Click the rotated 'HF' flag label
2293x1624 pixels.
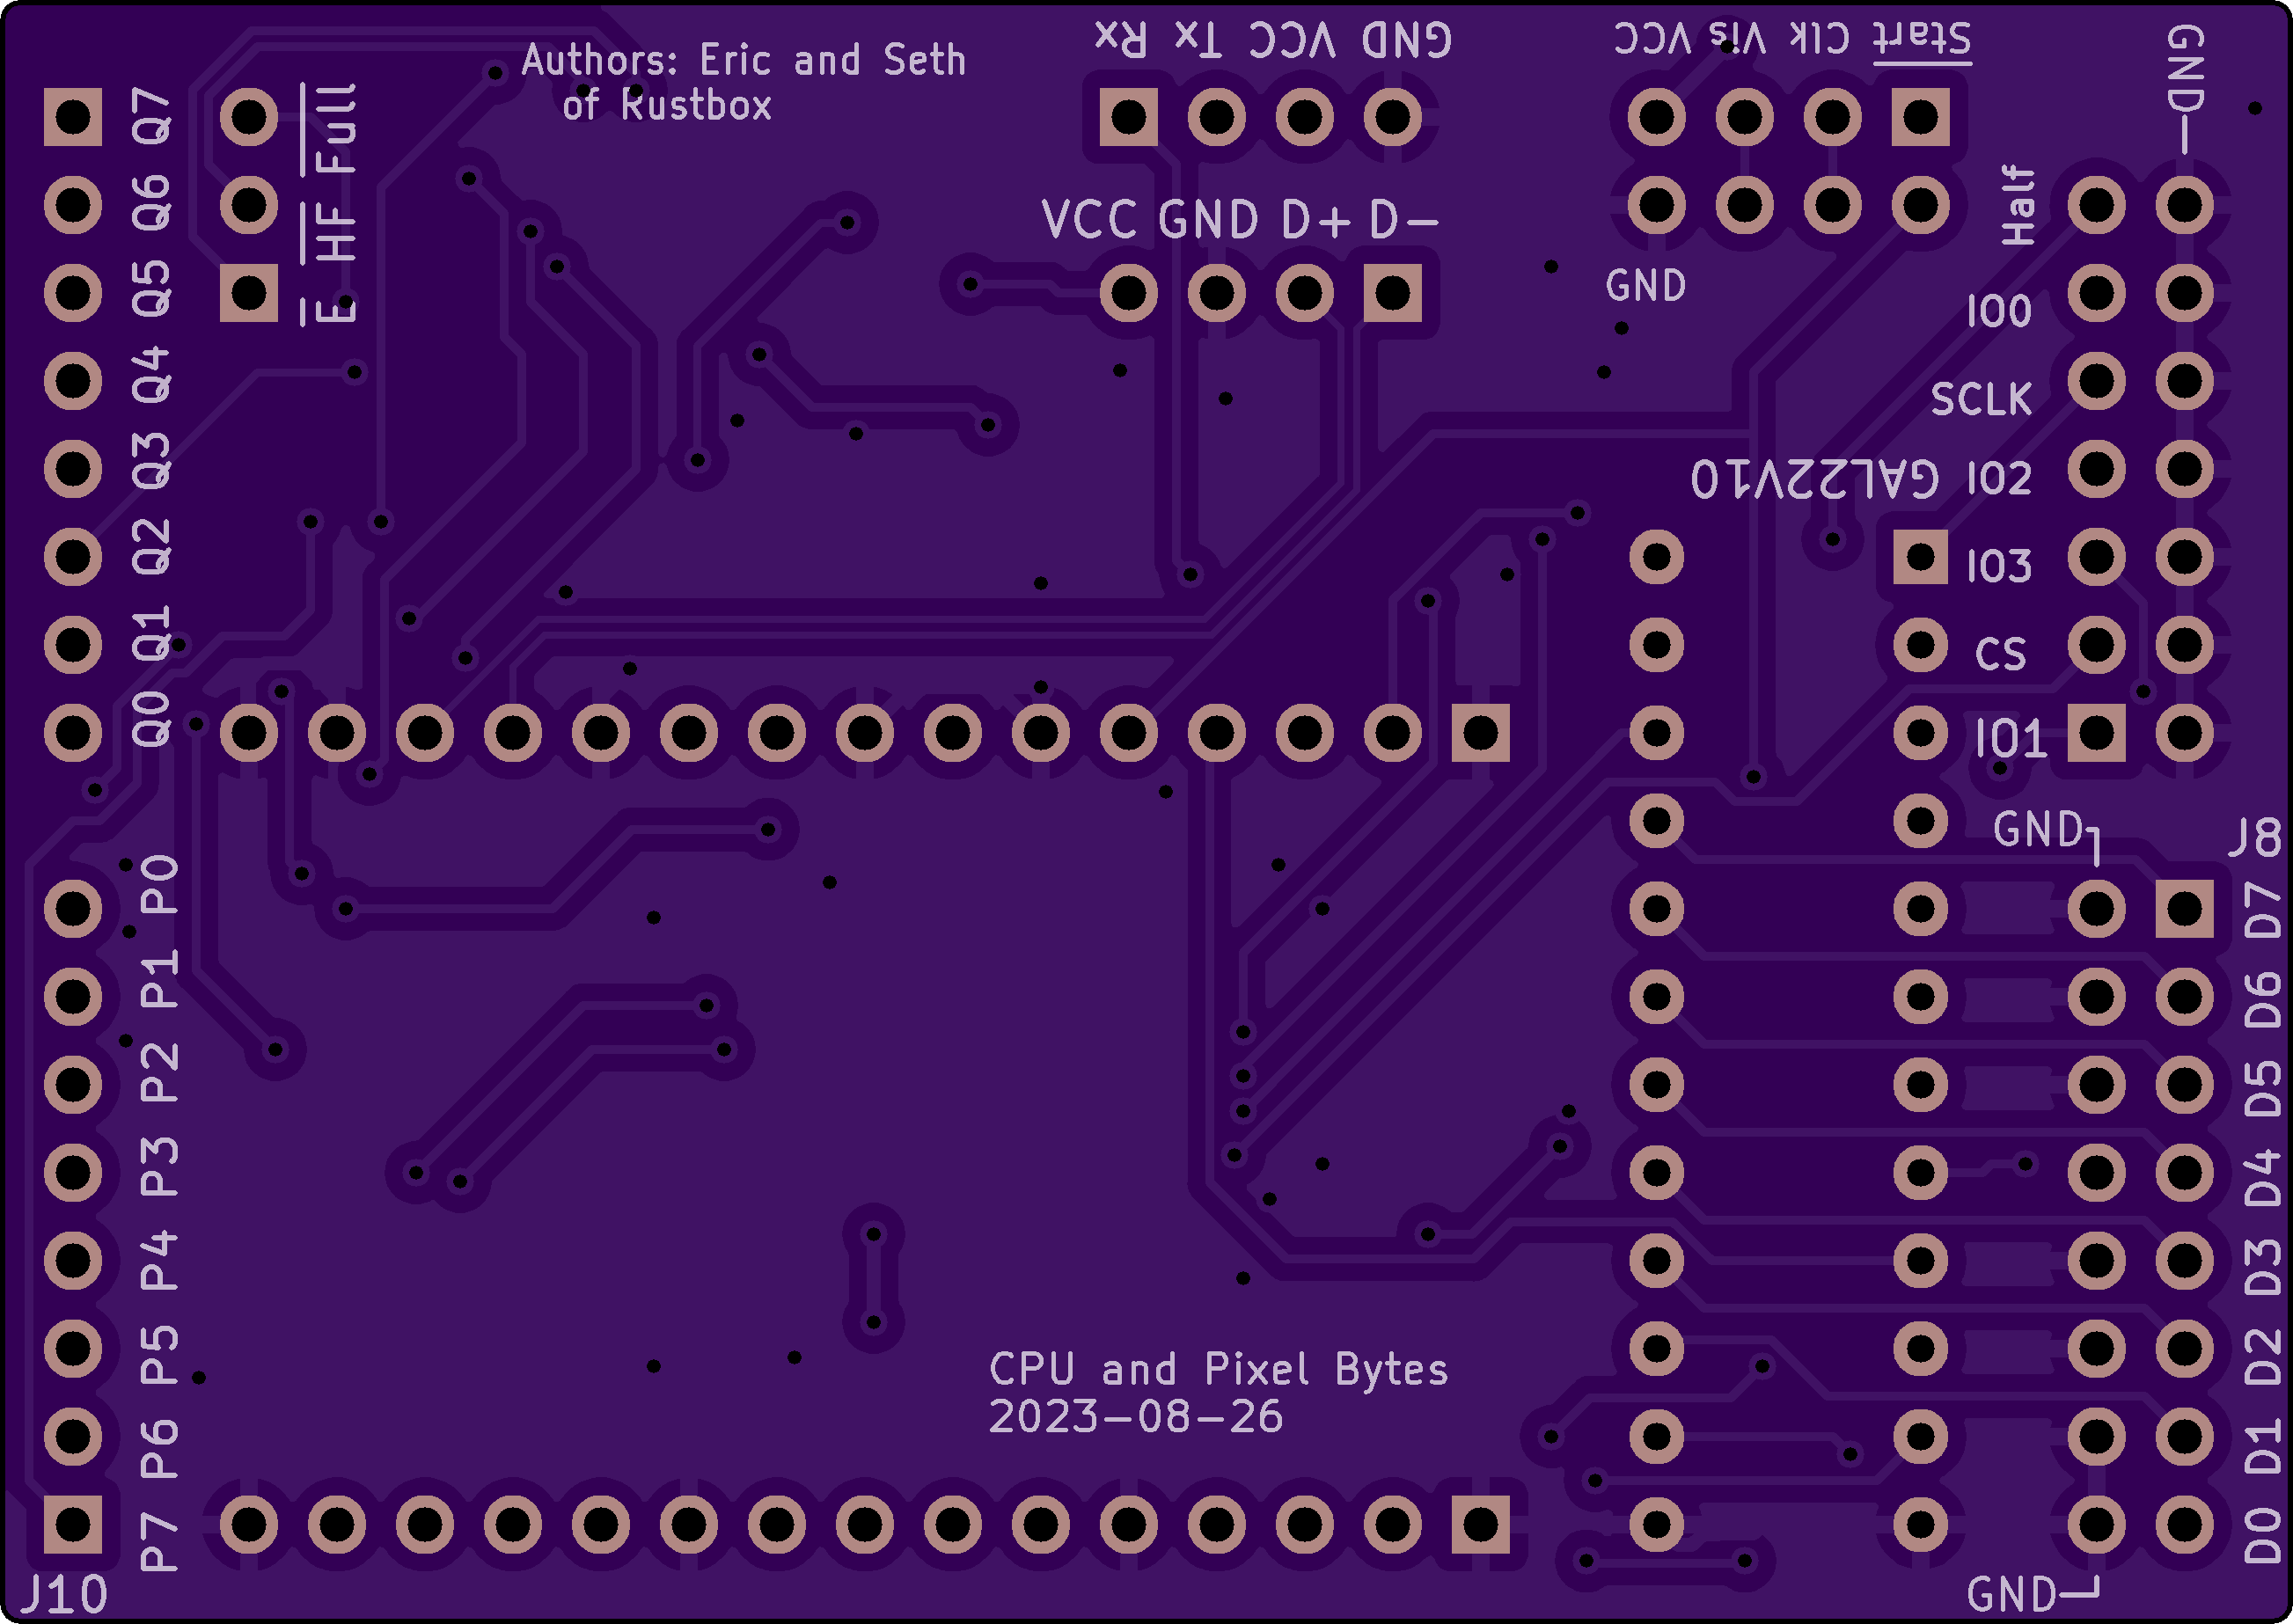click(336, 234)
